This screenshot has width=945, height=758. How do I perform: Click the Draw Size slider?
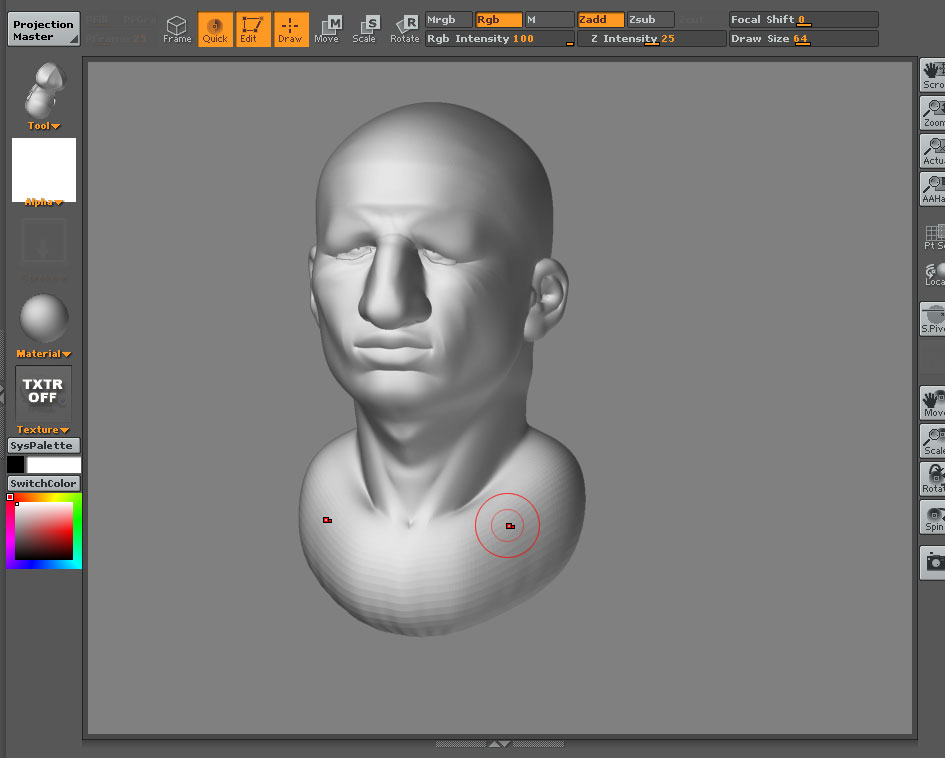[803, 39]
